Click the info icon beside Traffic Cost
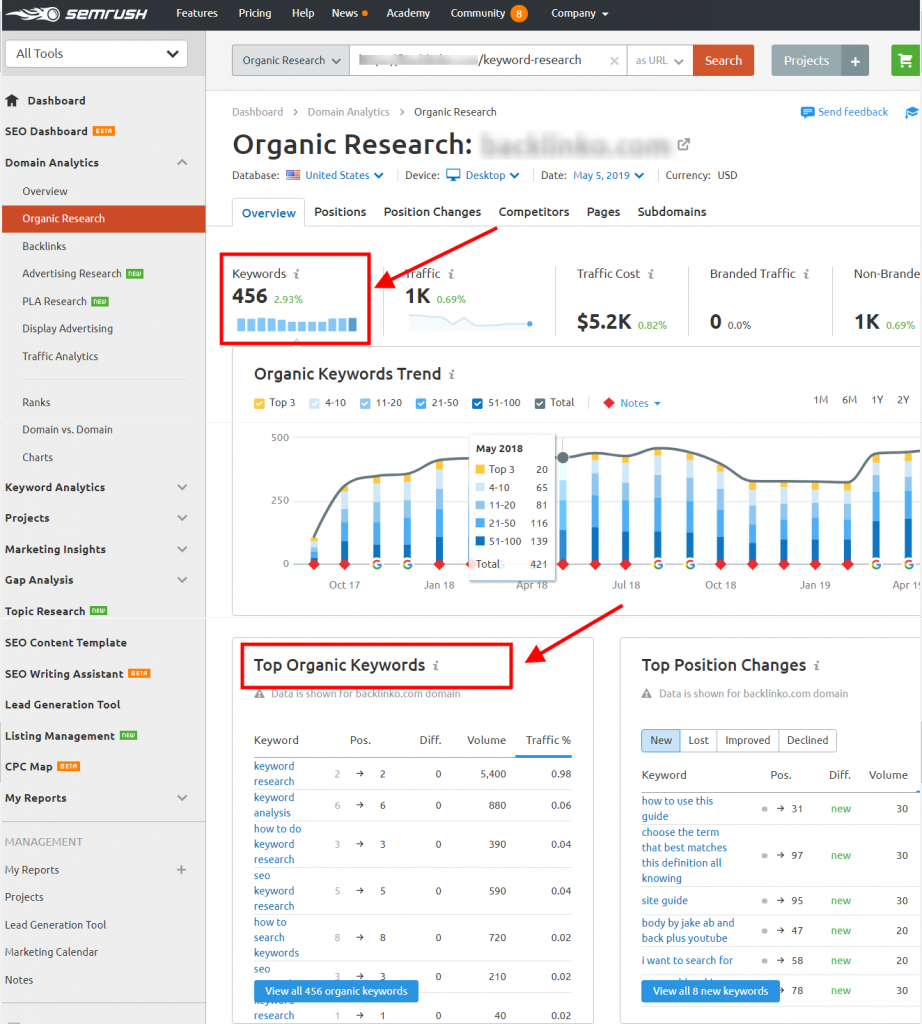Viewport: 922px width, 1024px height. [651, 274]
